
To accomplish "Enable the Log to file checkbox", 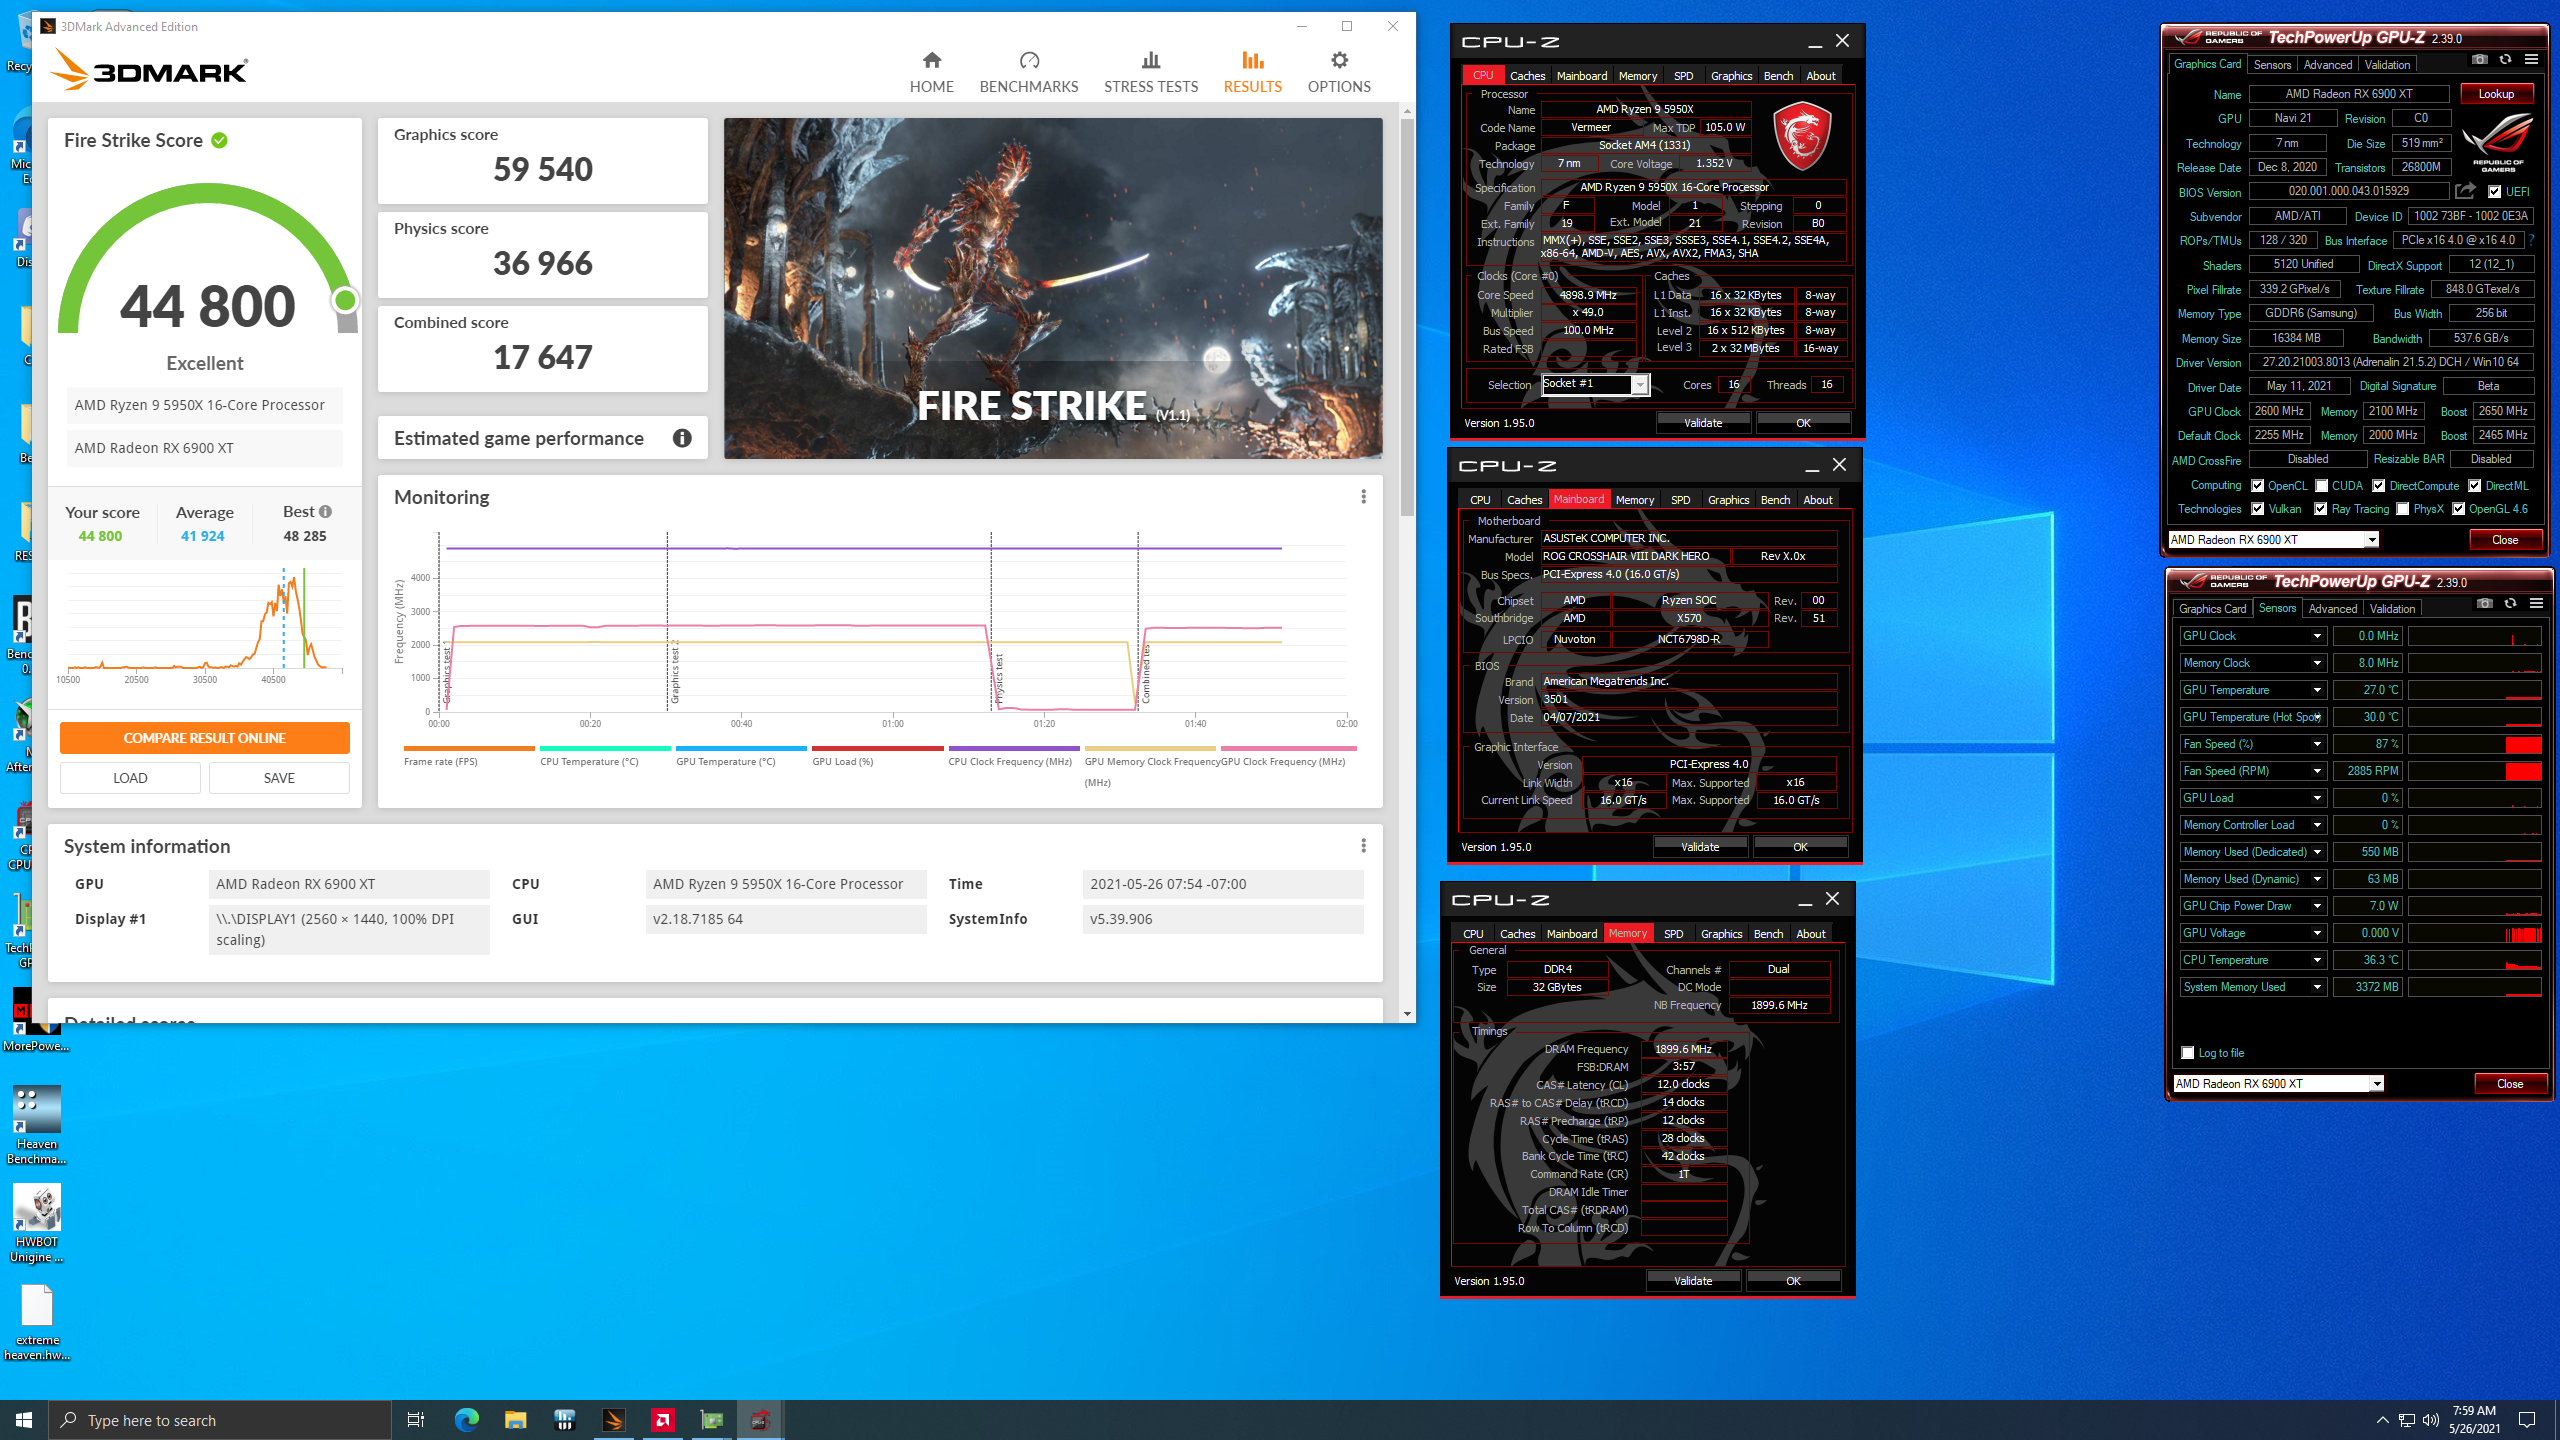I will (x=2187, y=1053).
